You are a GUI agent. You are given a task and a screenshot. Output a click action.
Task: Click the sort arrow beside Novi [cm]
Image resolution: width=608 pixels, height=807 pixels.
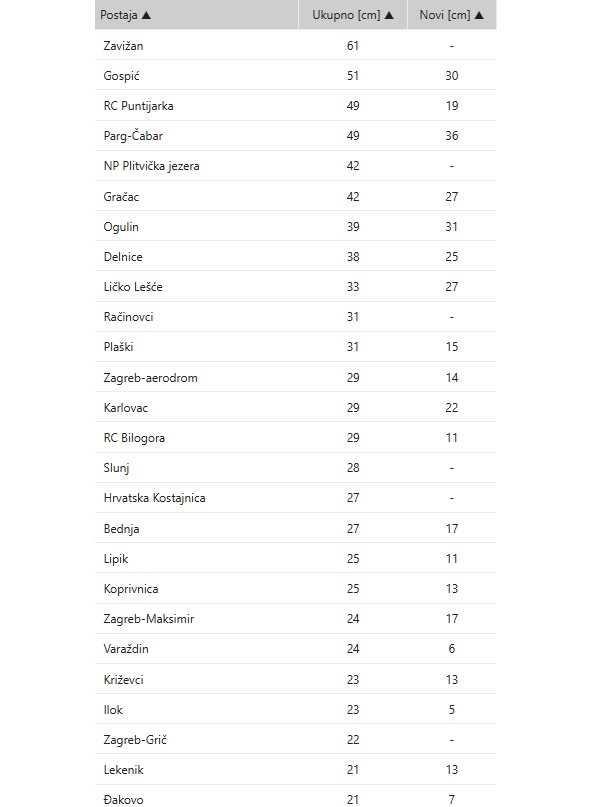tap(480, 15)
